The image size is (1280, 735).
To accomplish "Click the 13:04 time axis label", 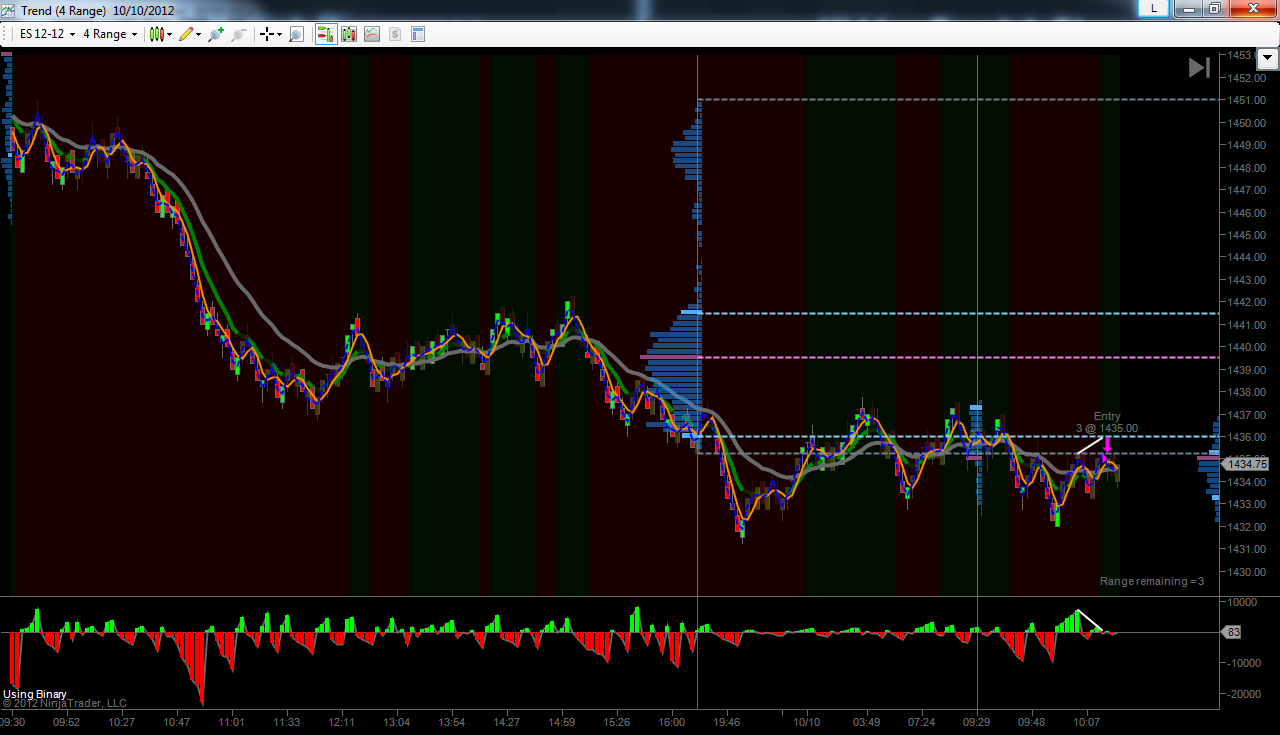I will point(397,722).
